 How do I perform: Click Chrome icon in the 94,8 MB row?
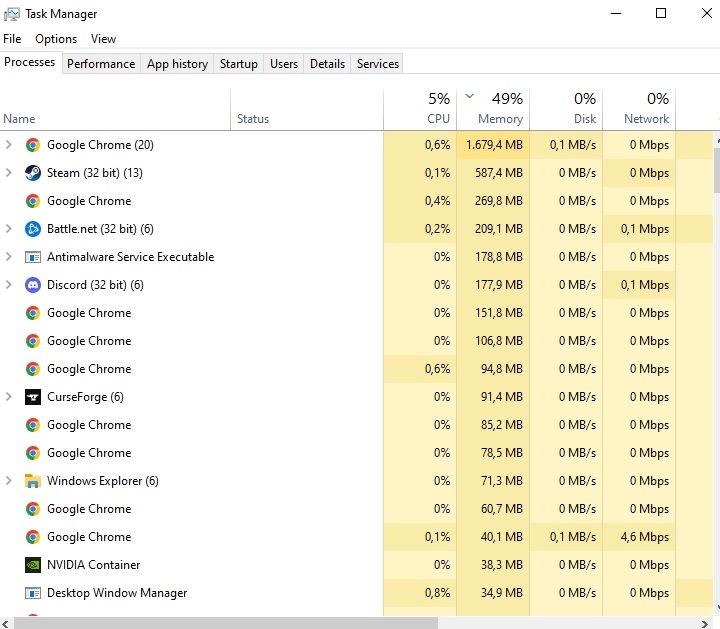pos(33,369)
